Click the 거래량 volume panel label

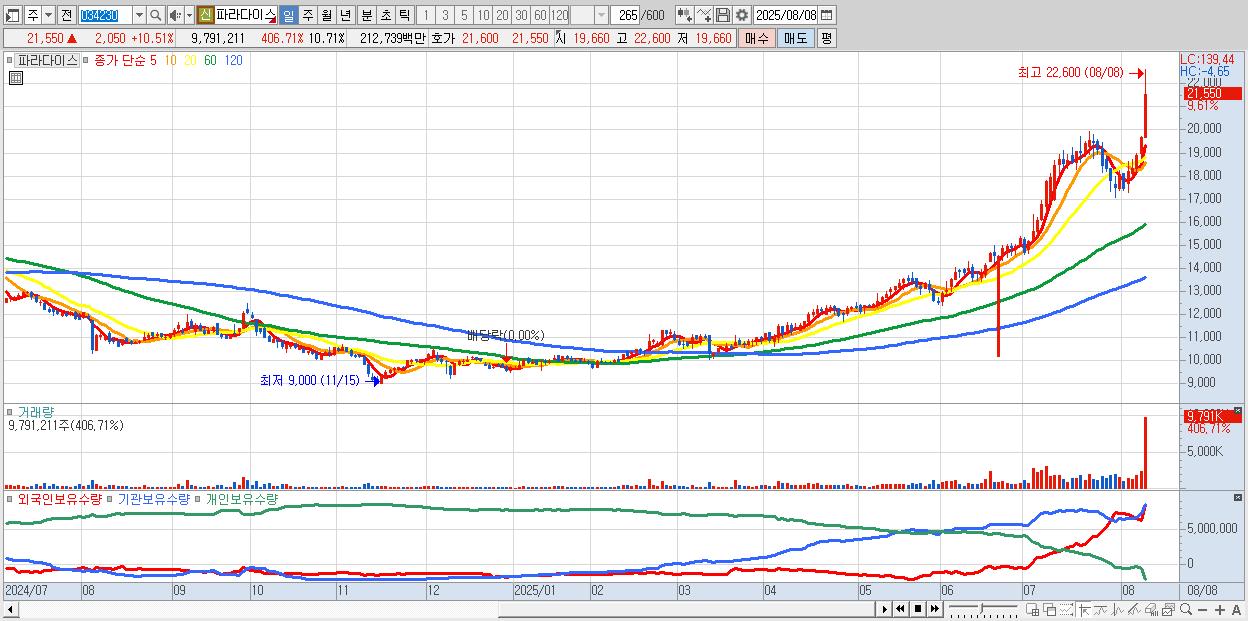tap(36, 412)
